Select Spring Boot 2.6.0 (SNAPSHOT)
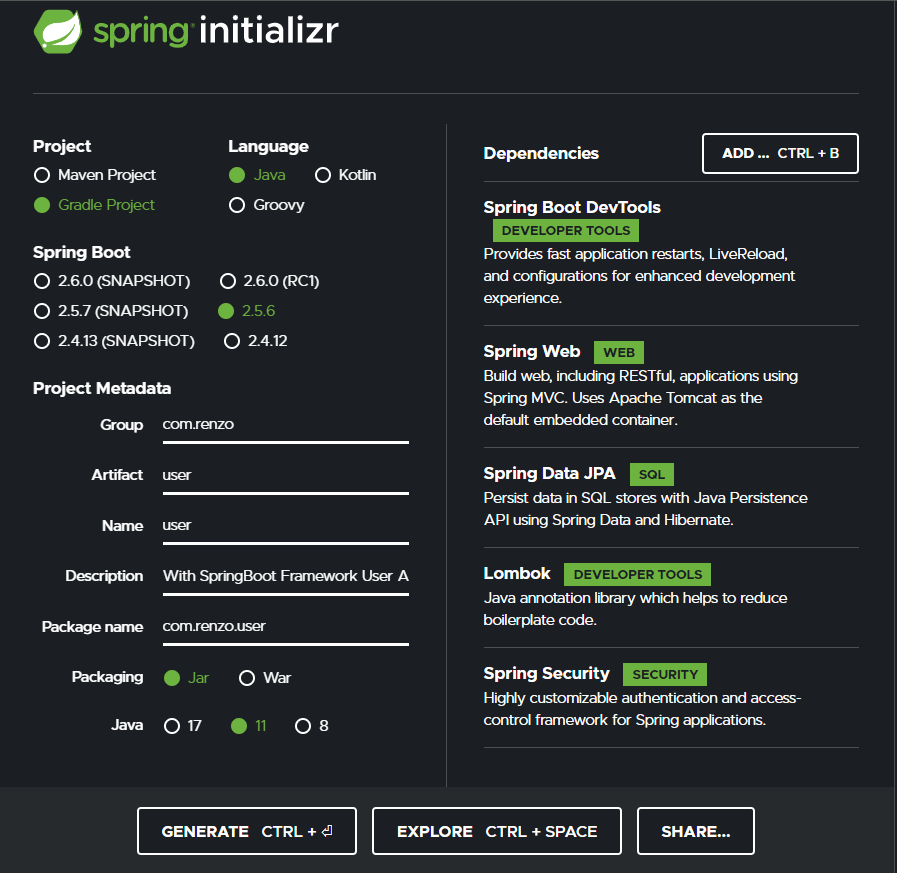This screenshot has width=897, height=873. pyautogui.click(x=42, y=281)
